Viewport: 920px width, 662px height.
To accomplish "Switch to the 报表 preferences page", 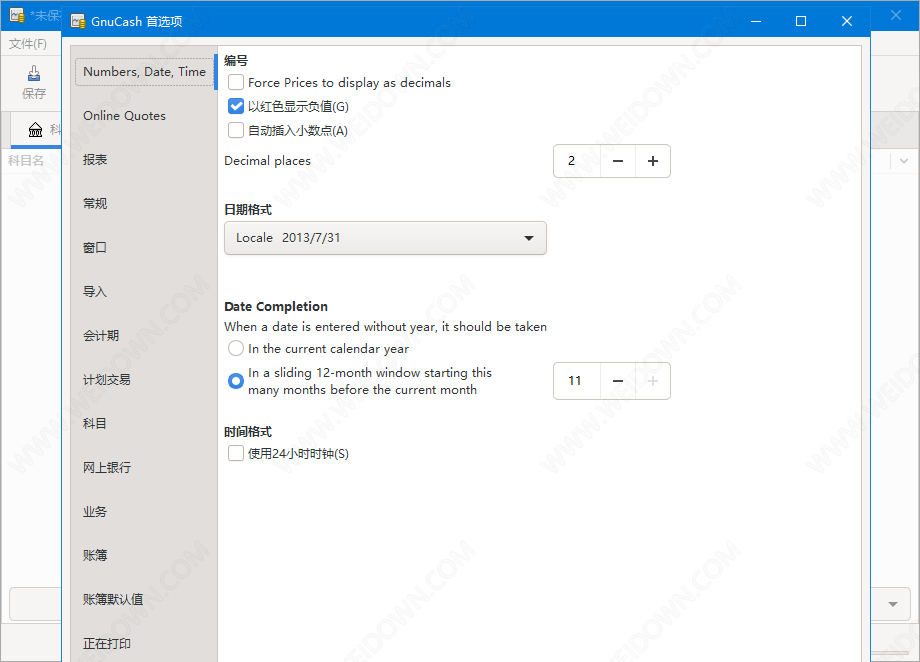I will tap(95, 160).
